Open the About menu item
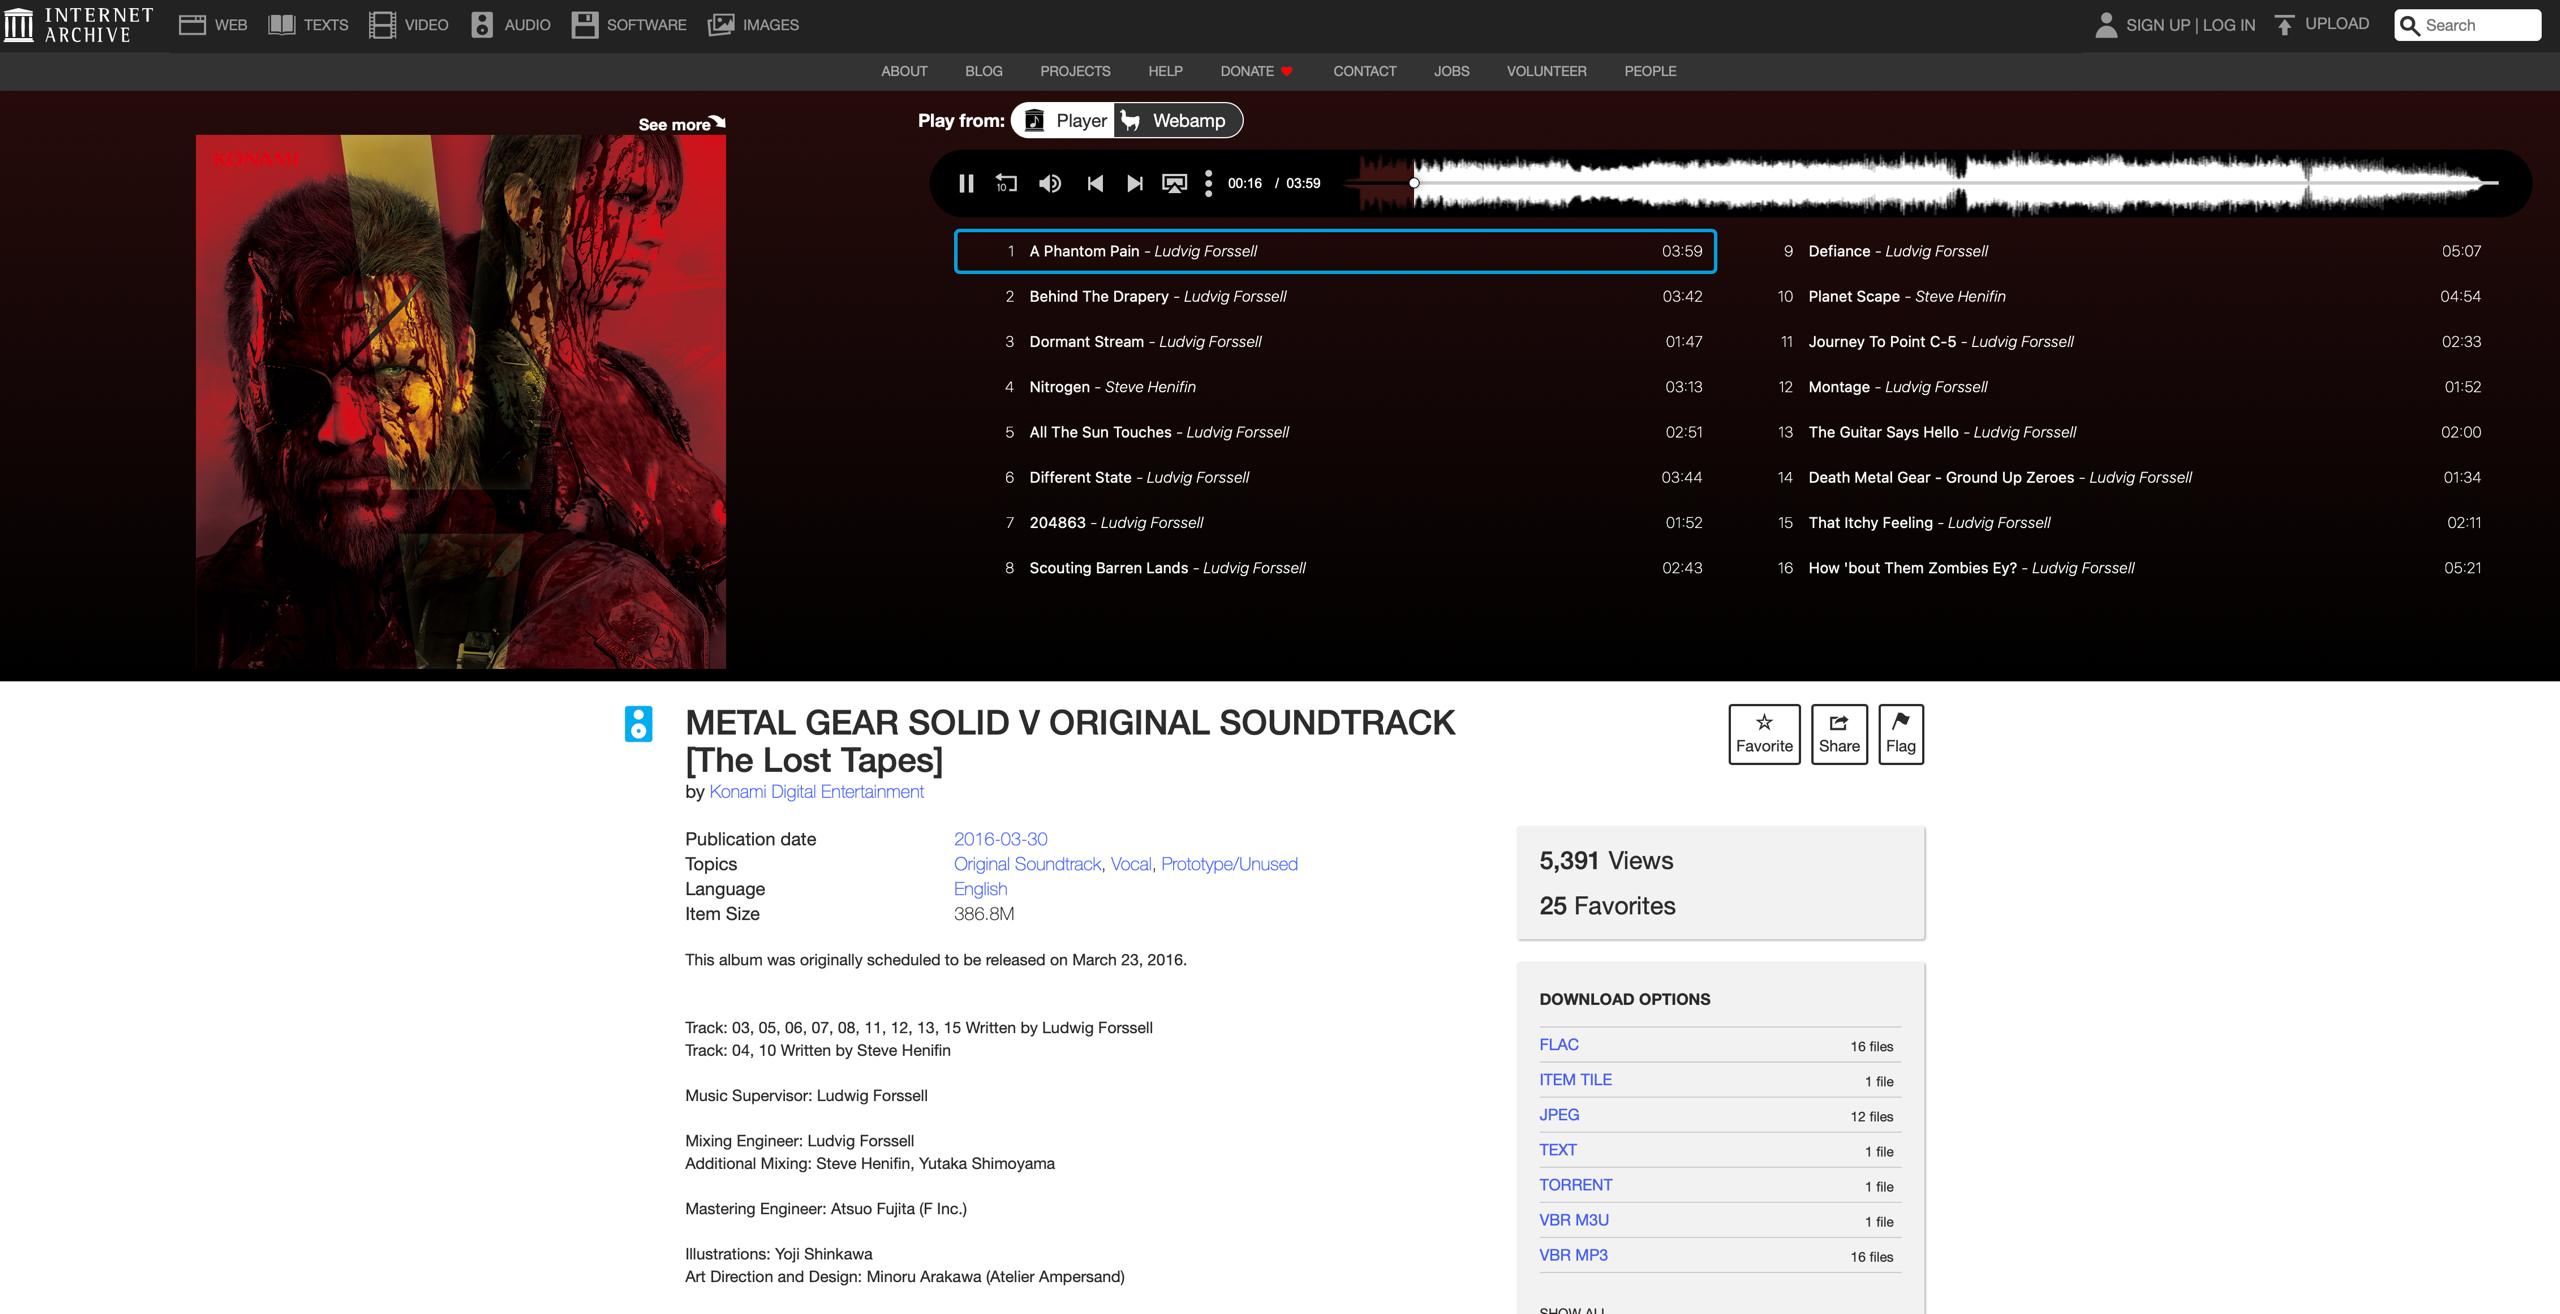The width and height of the screenshot is (2560, 1314). 904,71
